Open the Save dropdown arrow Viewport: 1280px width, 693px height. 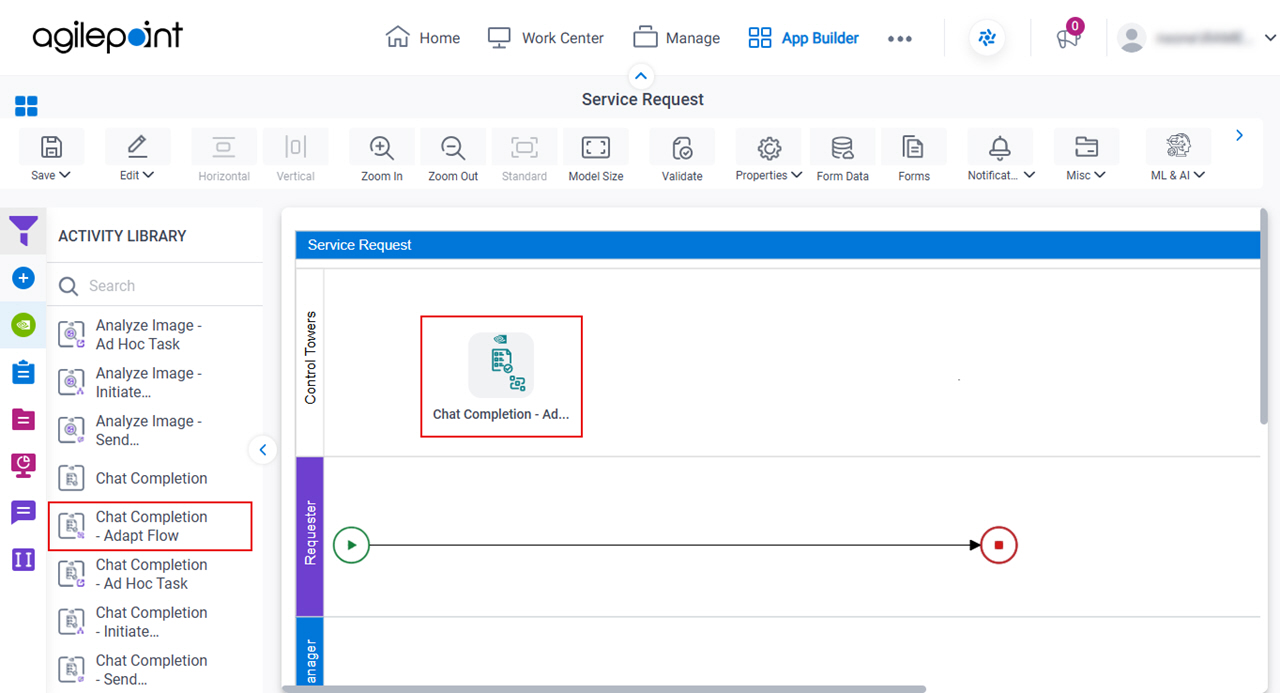coord(66,175)
